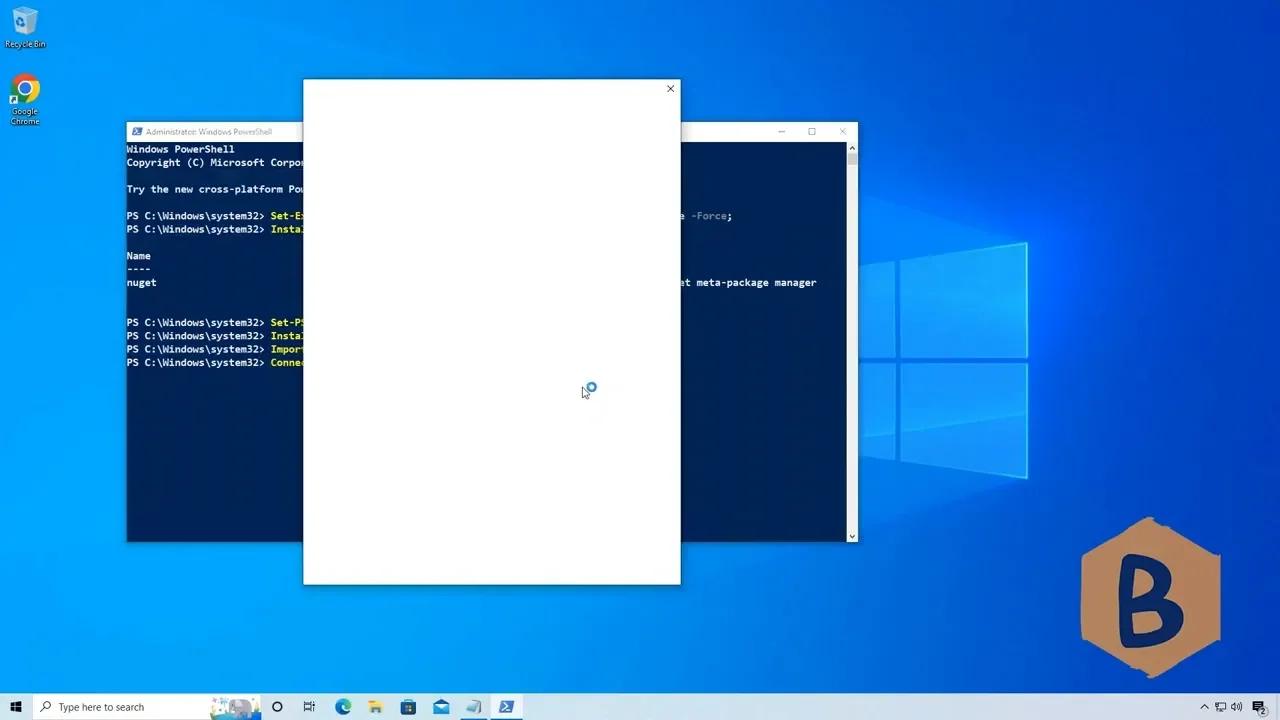Open the Action Center notifications
Viewport: 1280px width, 720px height.
[1259, 707]
